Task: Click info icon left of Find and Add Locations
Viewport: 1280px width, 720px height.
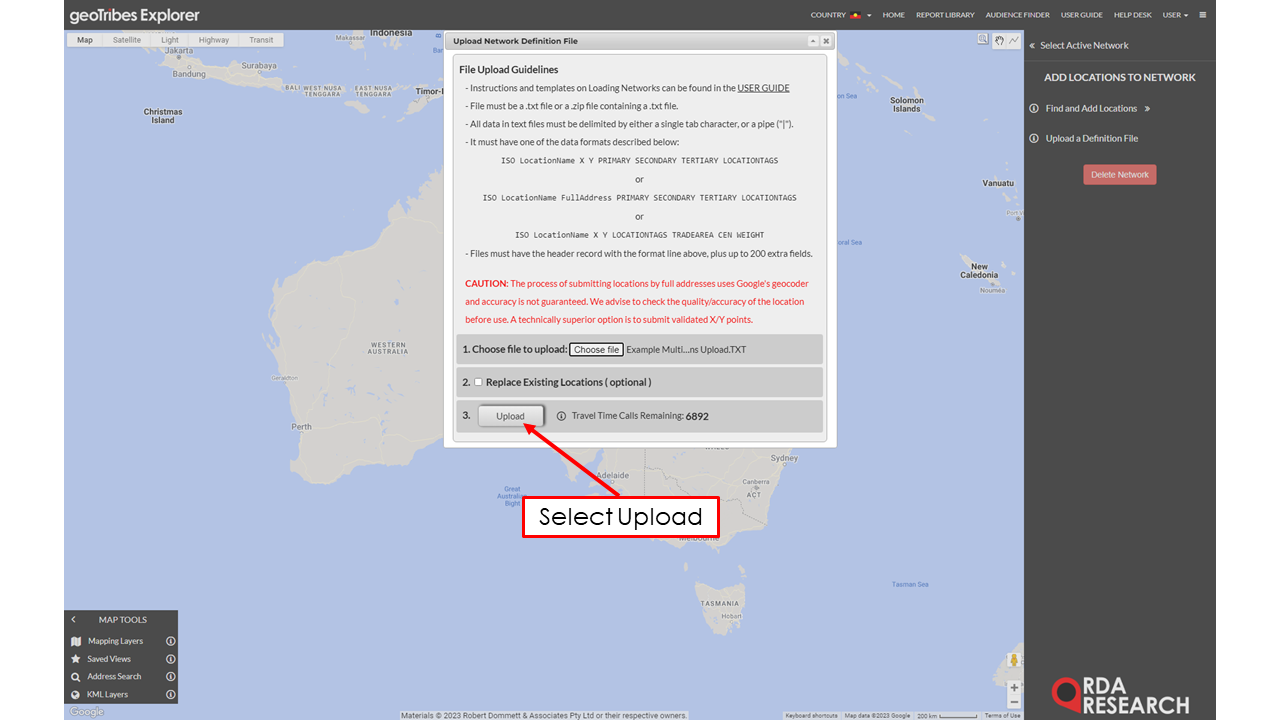Action: point(1034,108)
